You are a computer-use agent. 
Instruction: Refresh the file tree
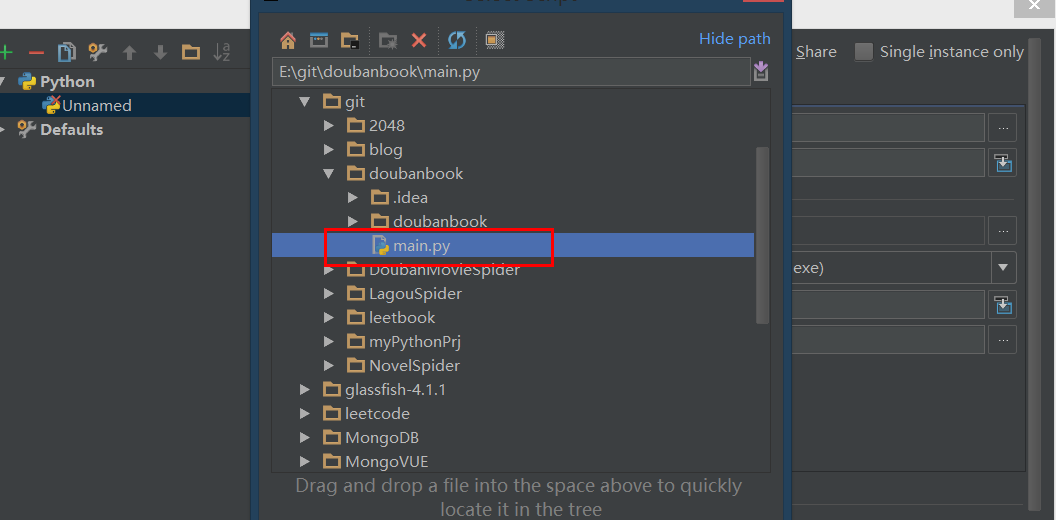click(457, 40)
